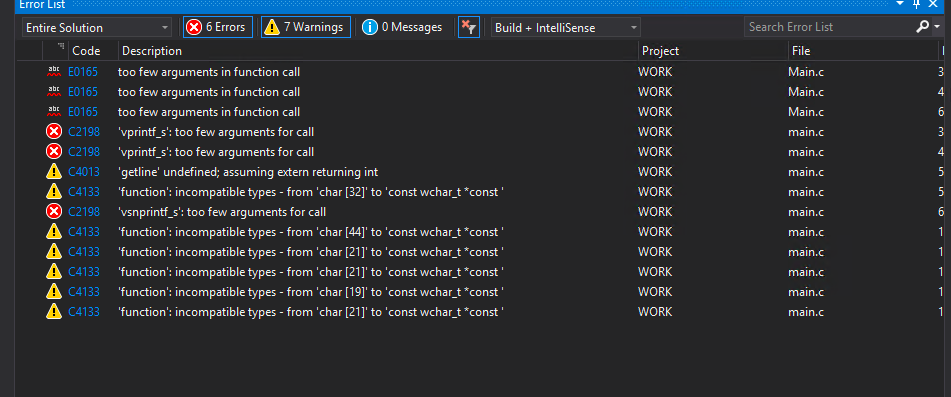
Task: Open the Build + IntelliSense dropdown
Action: tap(565, 27)
